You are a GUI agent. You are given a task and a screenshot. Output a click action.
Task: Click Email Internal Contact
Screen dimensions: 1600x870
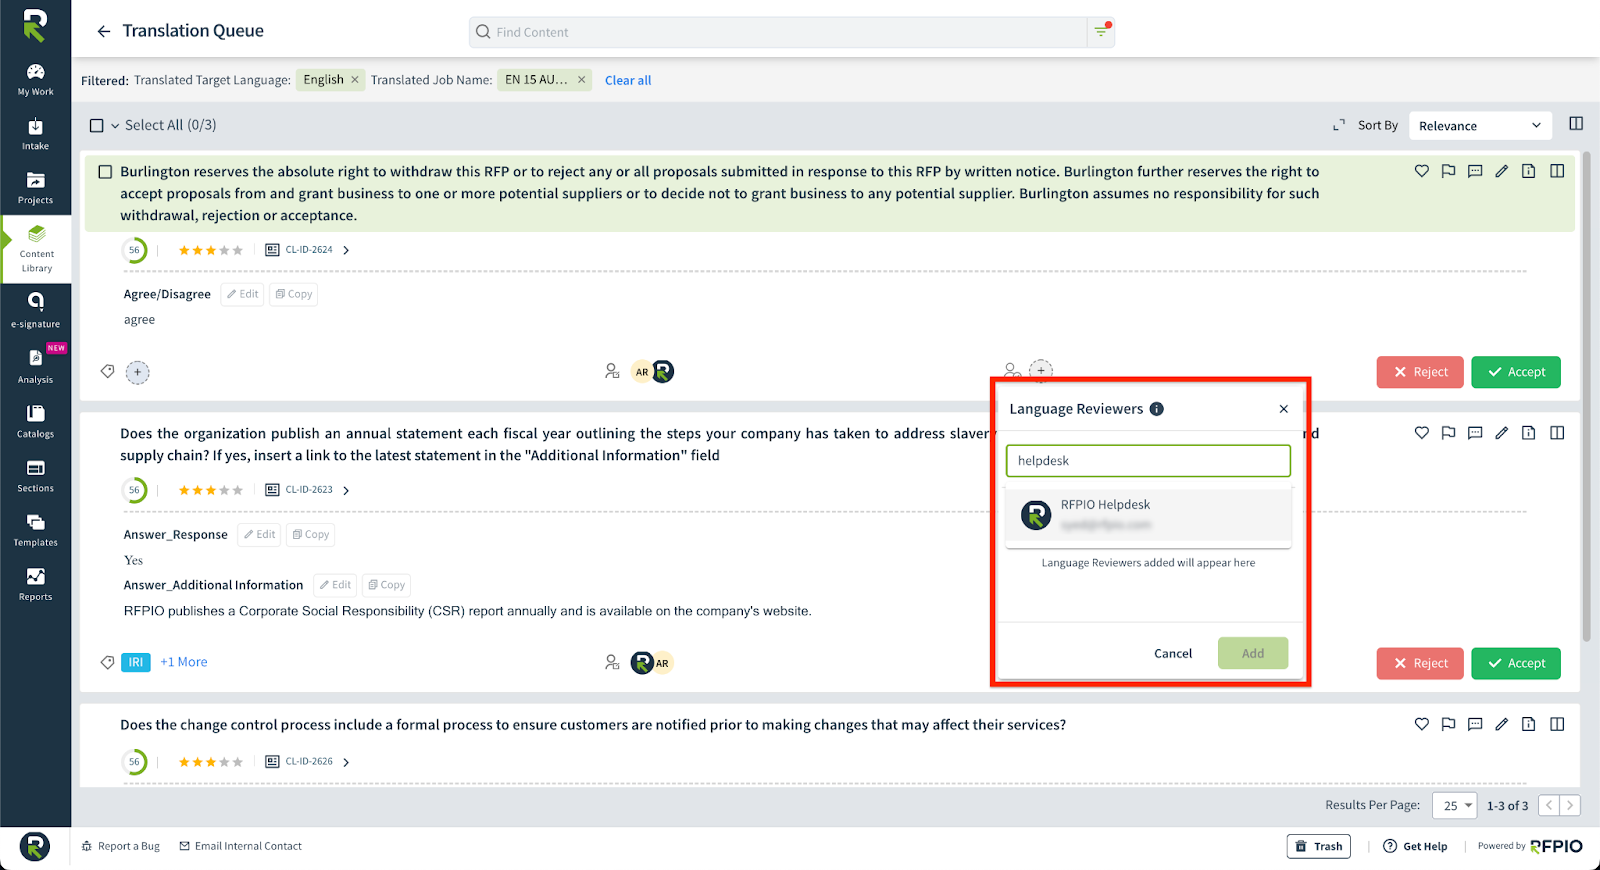pos(241,846)
